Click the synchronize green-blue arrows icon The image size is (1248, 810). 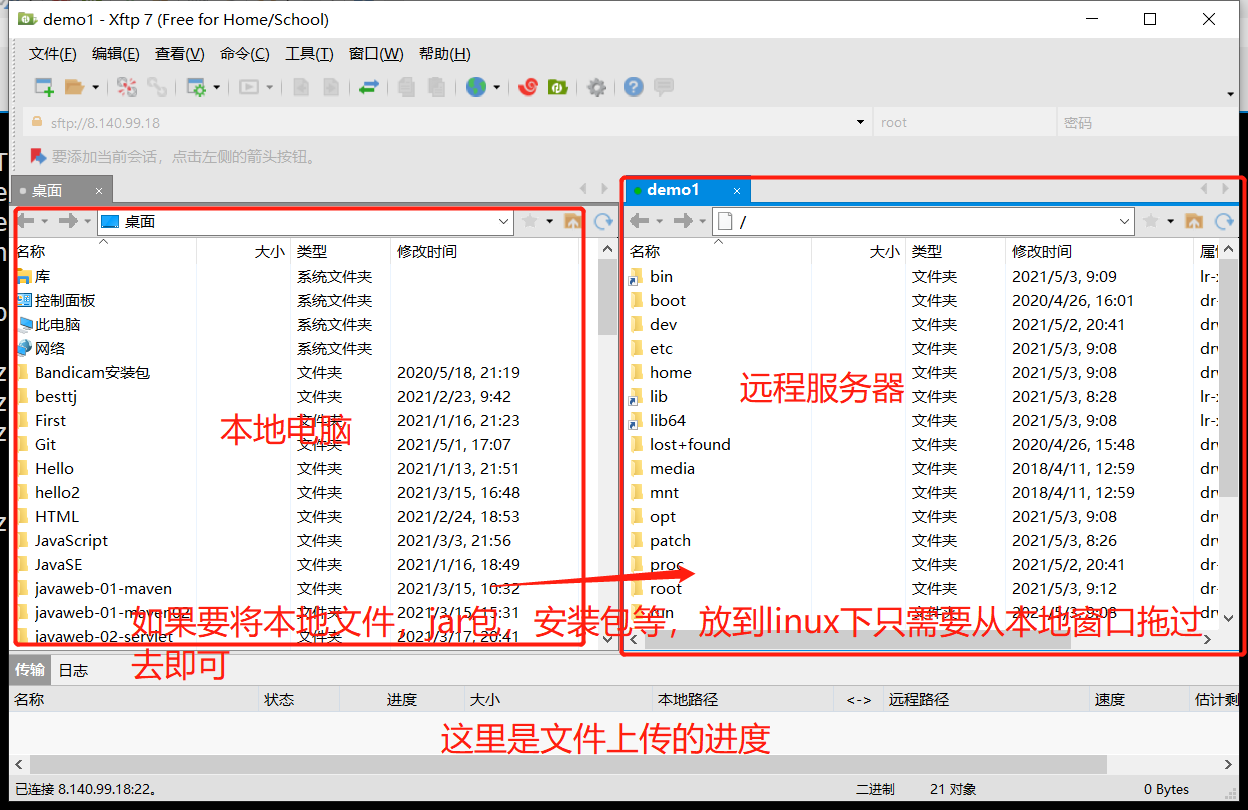(x=369, y=87)
